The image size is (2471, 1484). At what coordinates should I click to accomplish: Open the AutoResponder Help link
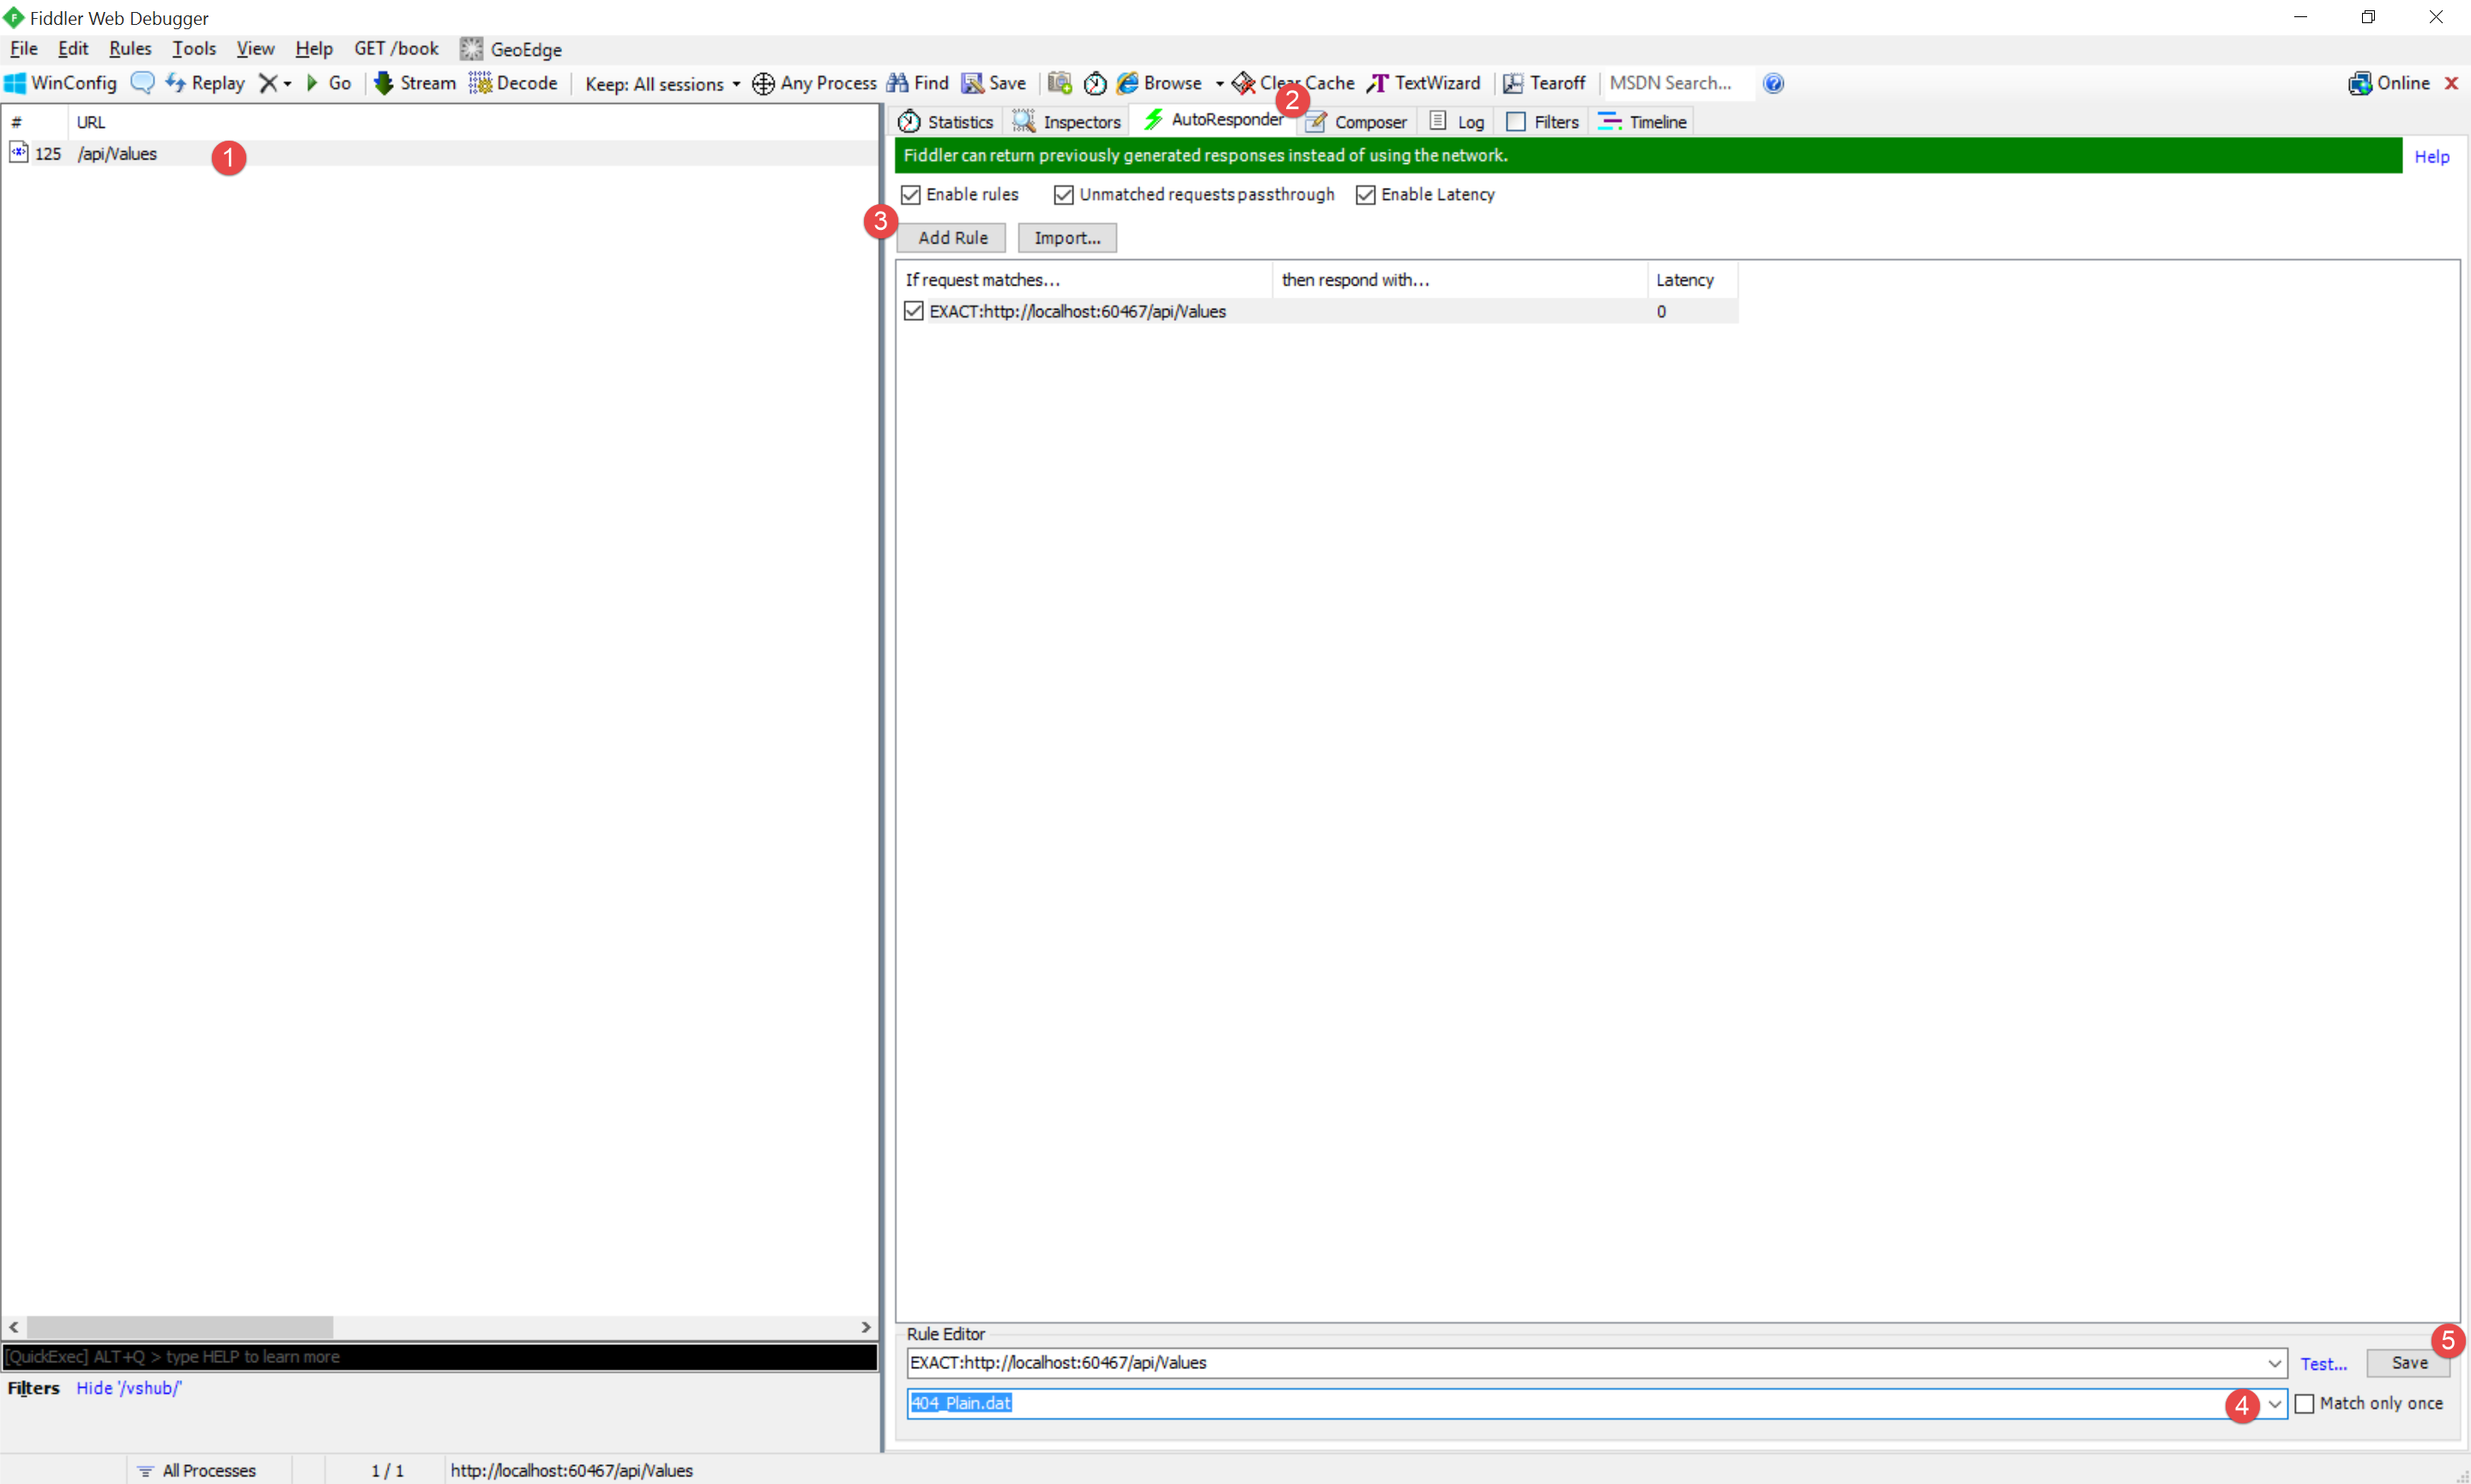pos(2431,156)
